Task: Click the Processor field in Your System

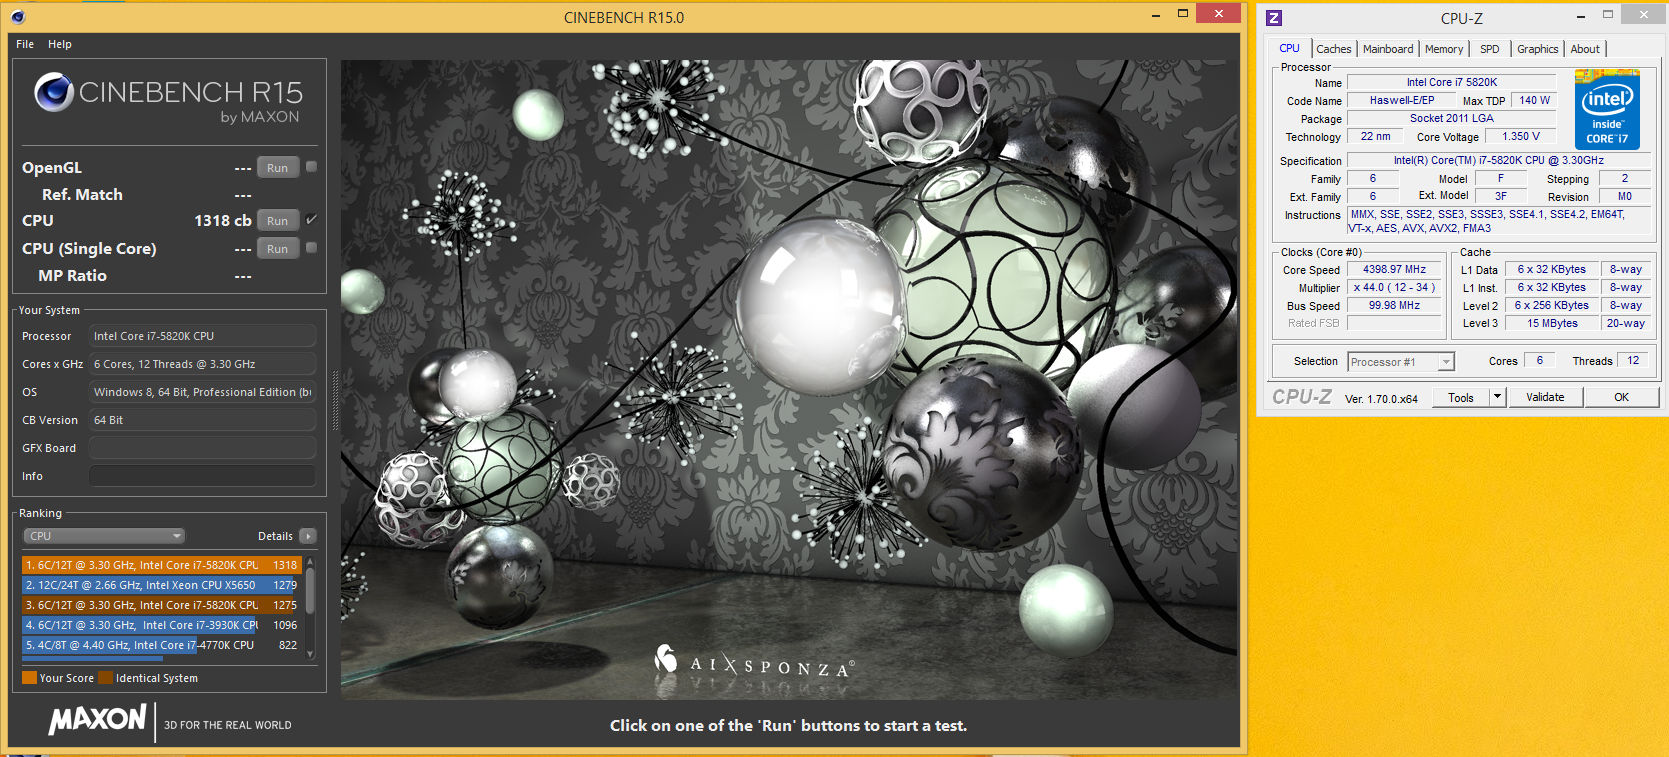Action: click(202, 336)
